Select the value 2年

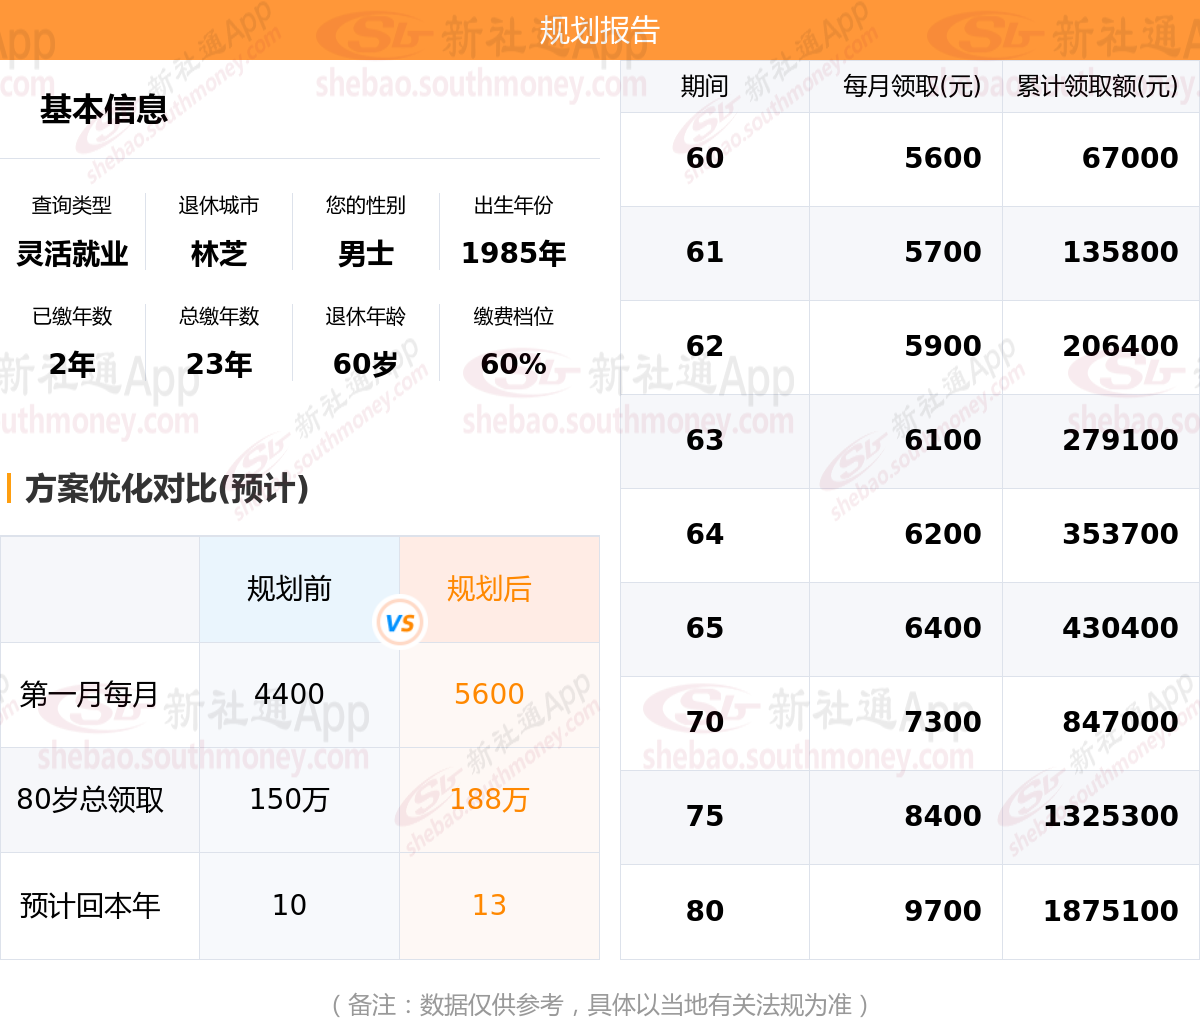[72, 364]
